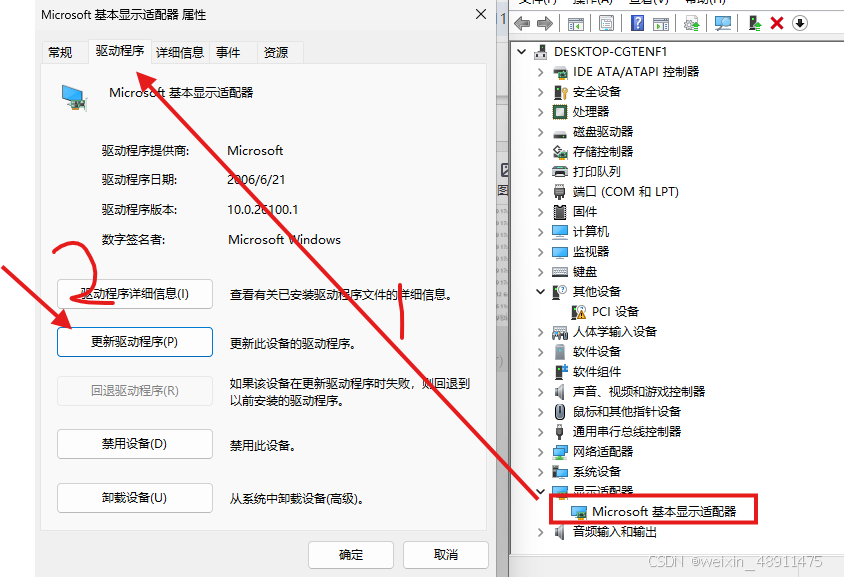Open the Properties sheet toolbar icon
This screenshot has width=844, height=577.
pos(606,24)
